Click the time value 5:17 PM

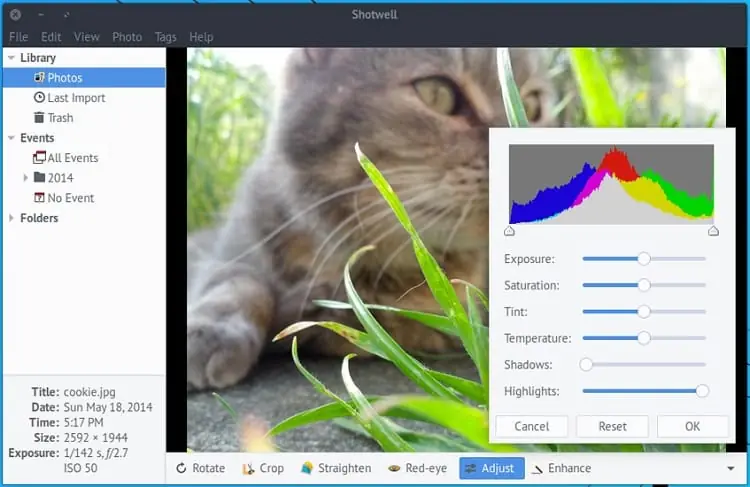click(83, 422)
